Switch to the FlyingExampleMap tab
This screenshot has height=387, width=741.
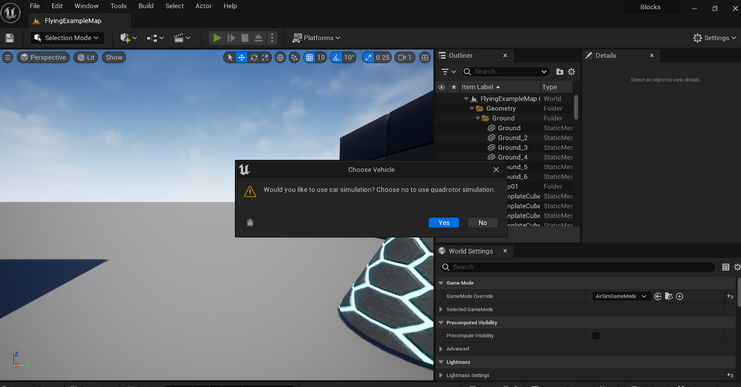coord(73,21)
